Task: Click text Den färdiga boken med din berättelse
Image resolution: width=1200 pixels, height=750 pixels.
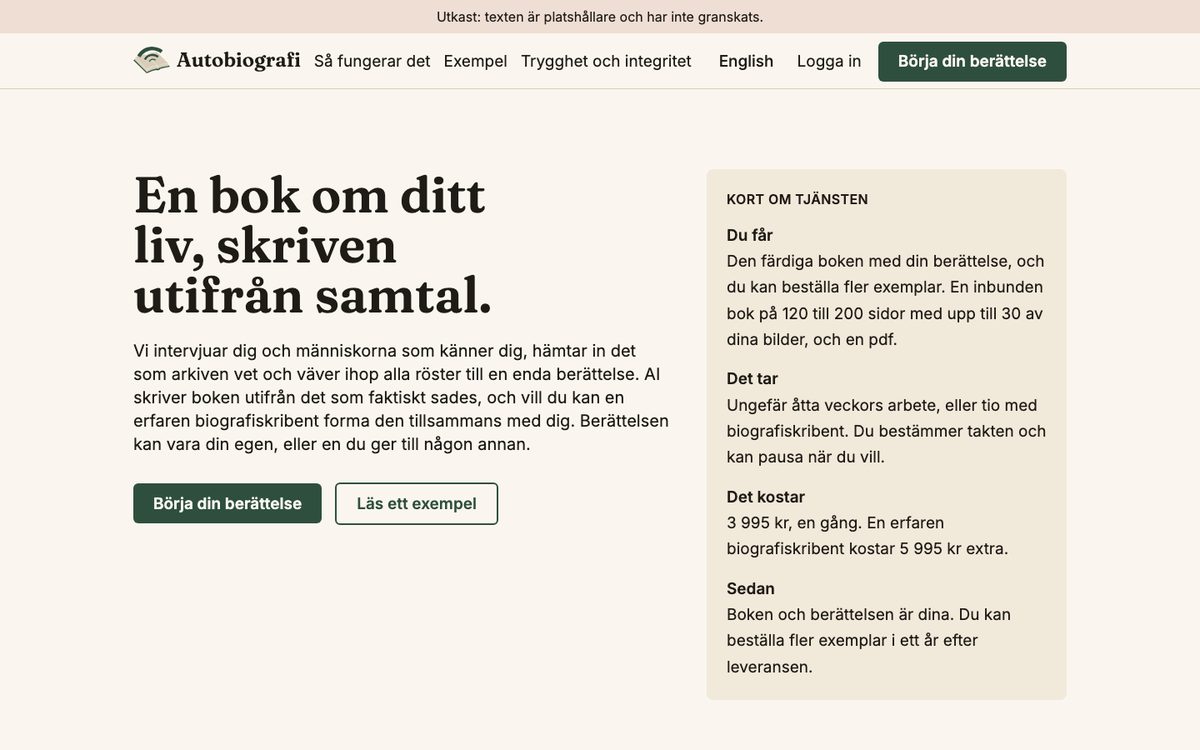Action: [868, 261]
